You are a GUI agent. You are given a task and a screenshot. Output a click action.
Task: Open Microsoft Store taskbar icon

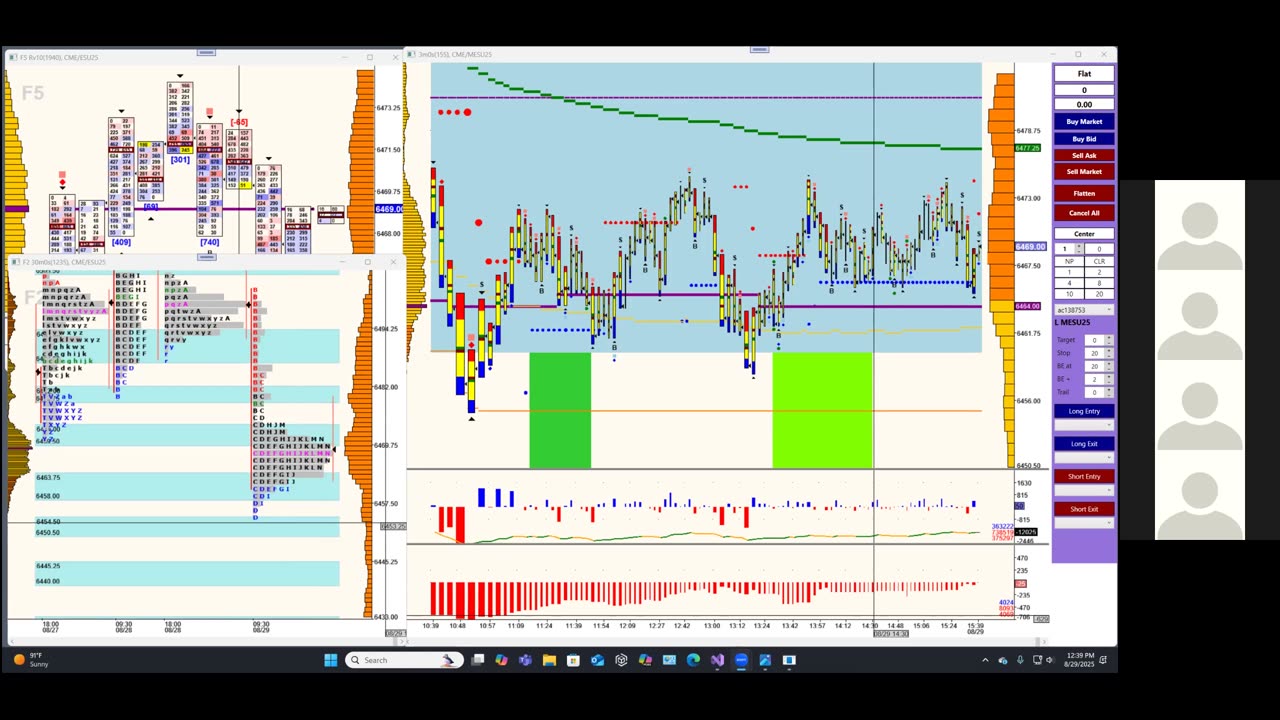tap(573, 660)
